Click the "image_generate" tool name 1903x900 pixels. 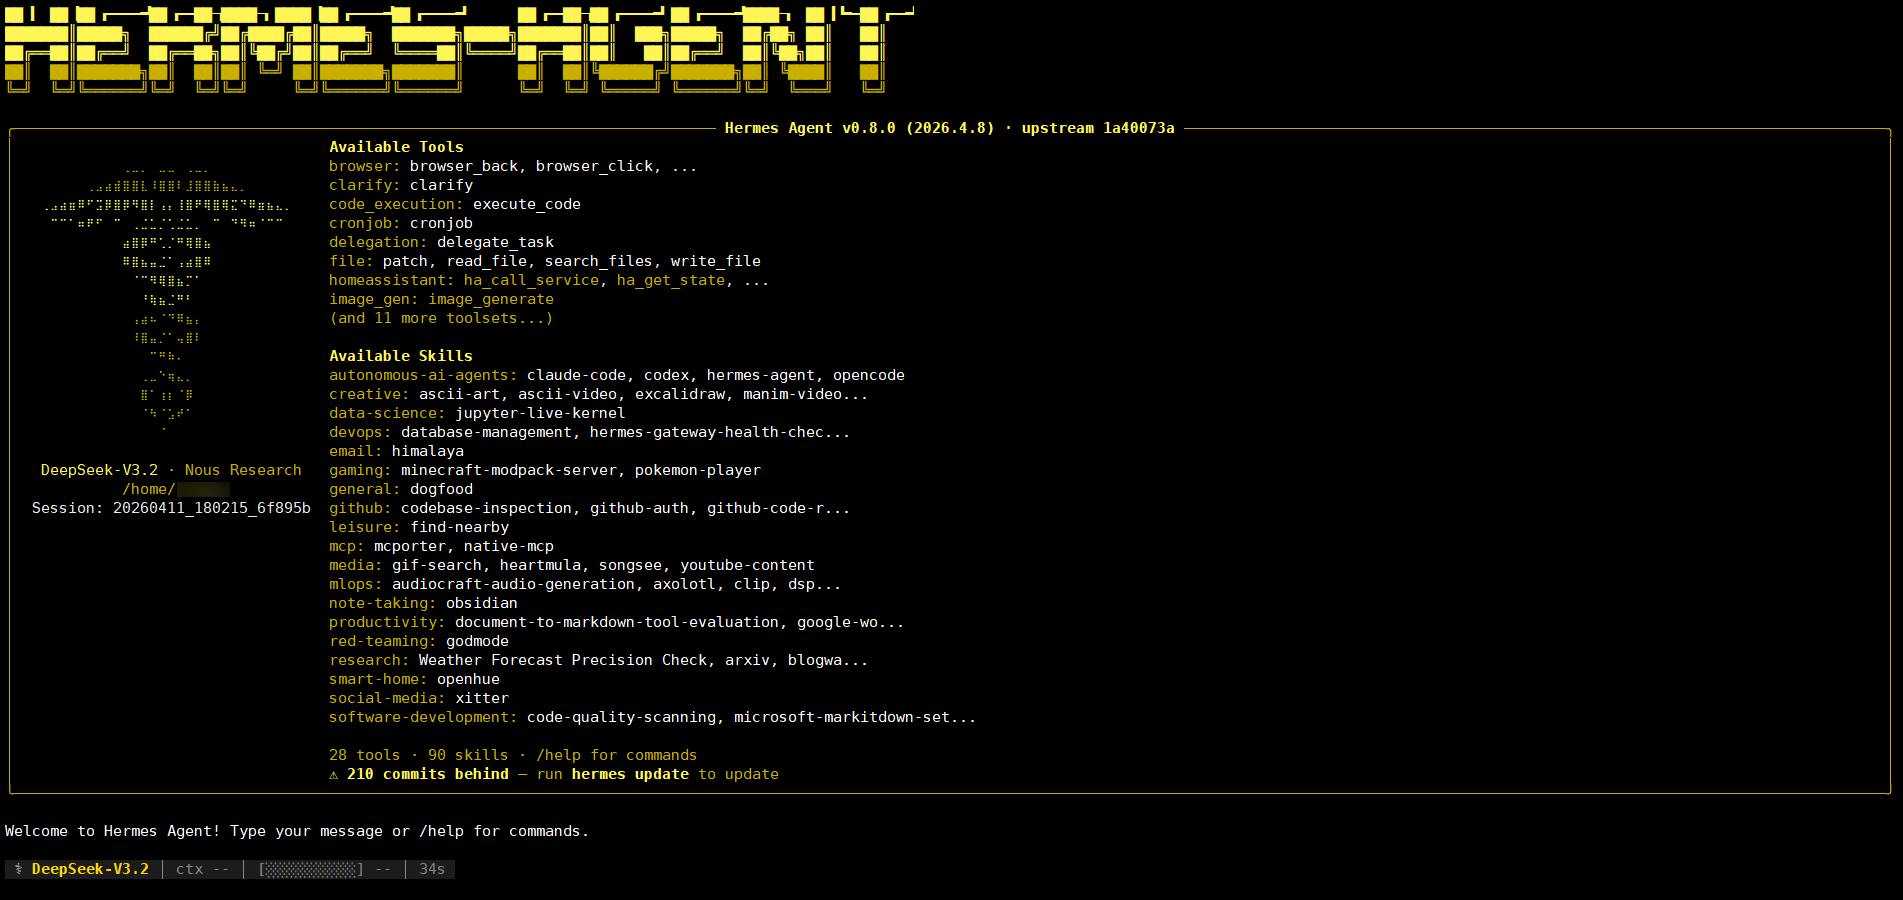[491, 299]
